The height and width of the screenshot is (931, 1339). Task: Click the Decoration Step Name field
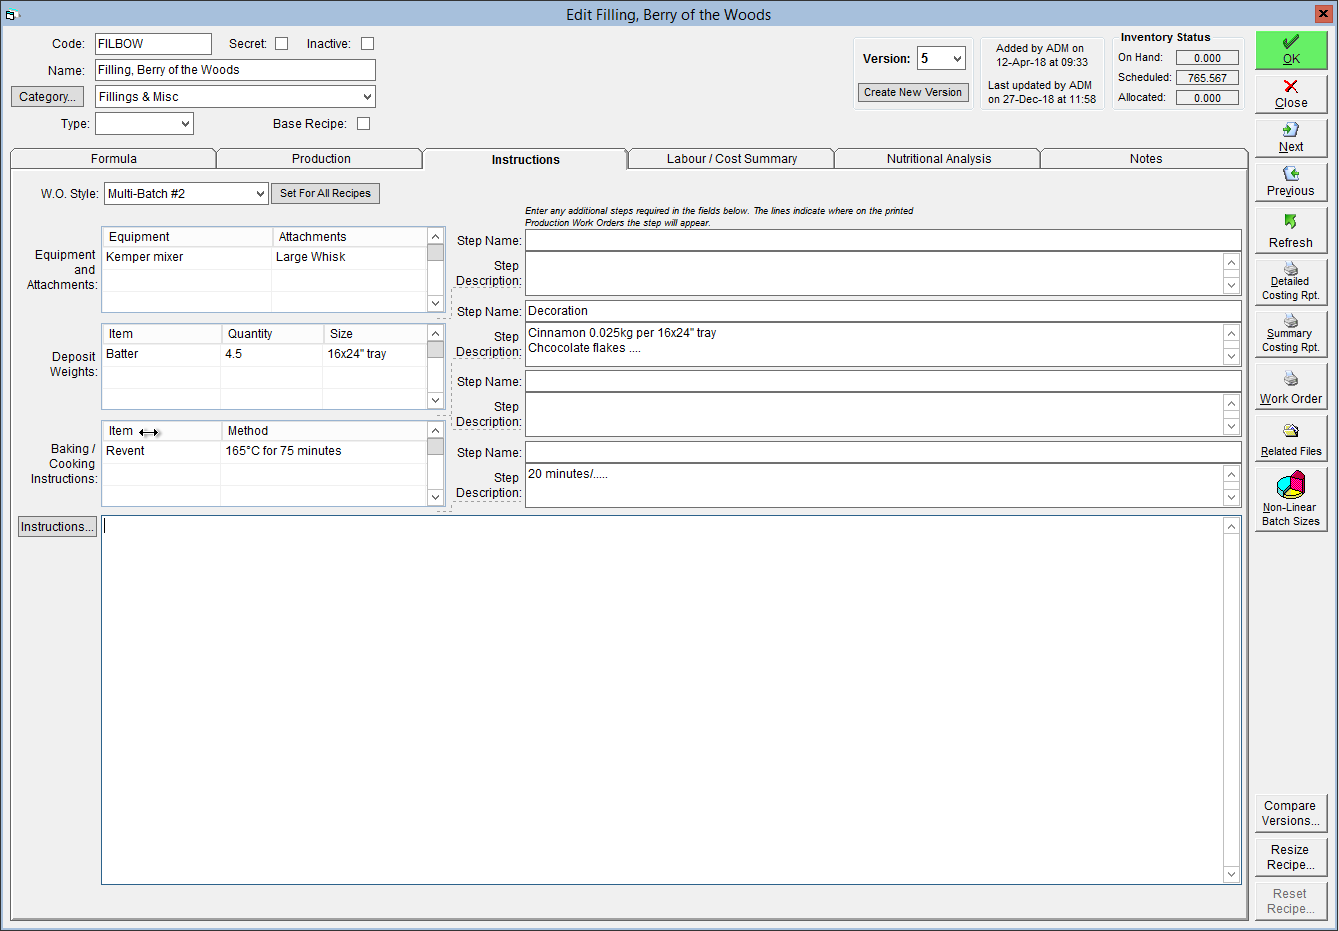(x=883, y=311)
